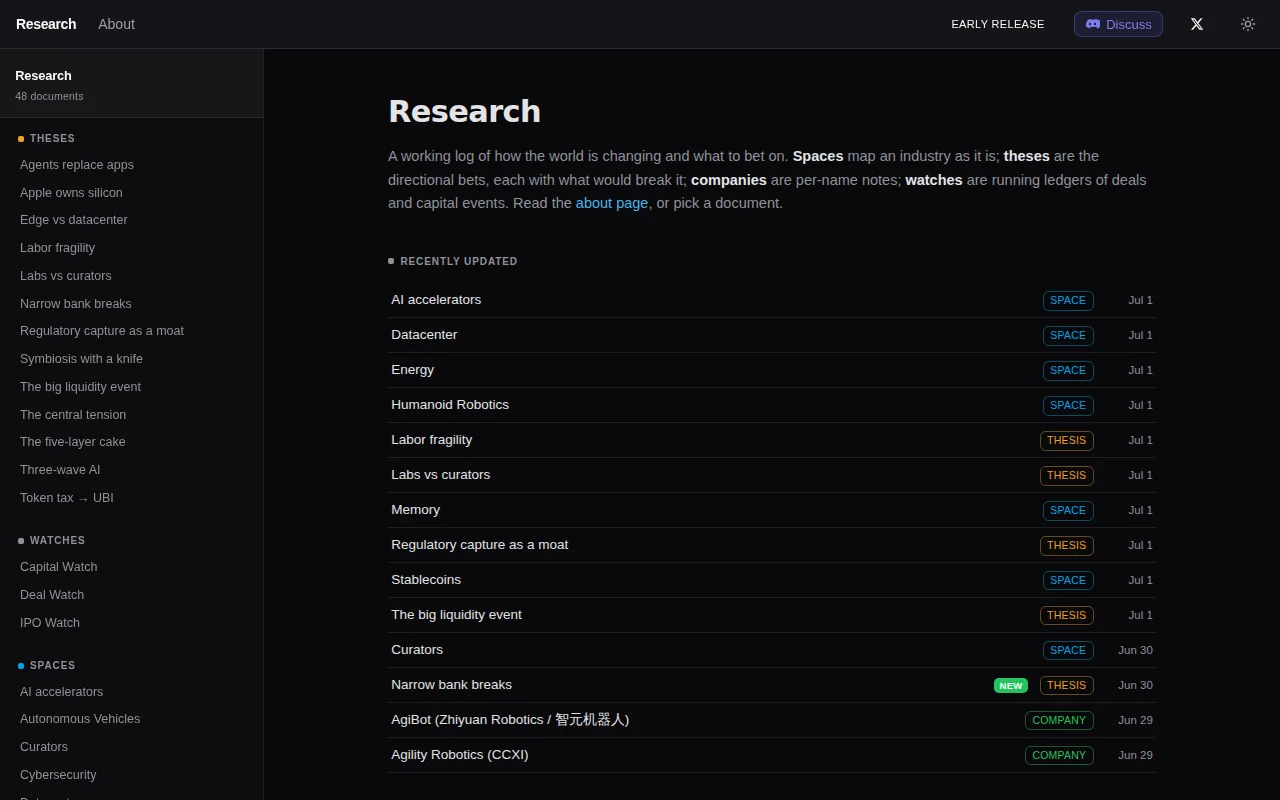Select 'Edge vs datacenter' in sidebar
The width and height of the screenshot is (1280, 800).
pos(74,220)
